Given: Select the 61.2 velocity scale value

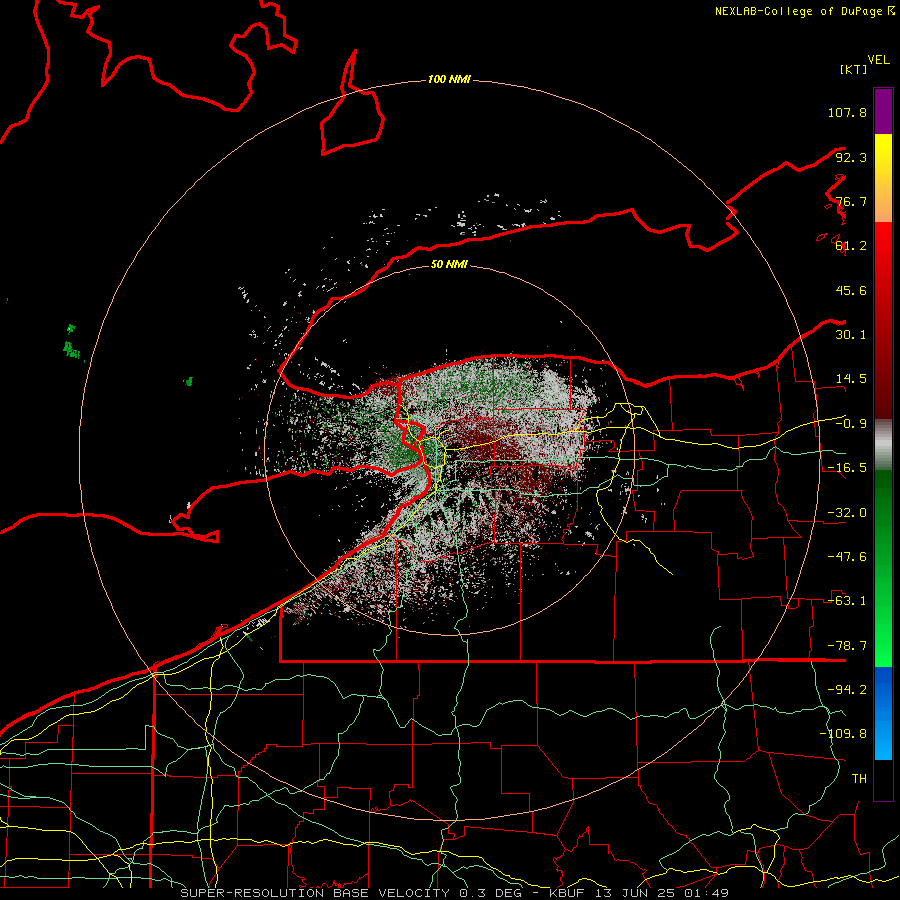Looking at the screenshot, I should [851, 246].
